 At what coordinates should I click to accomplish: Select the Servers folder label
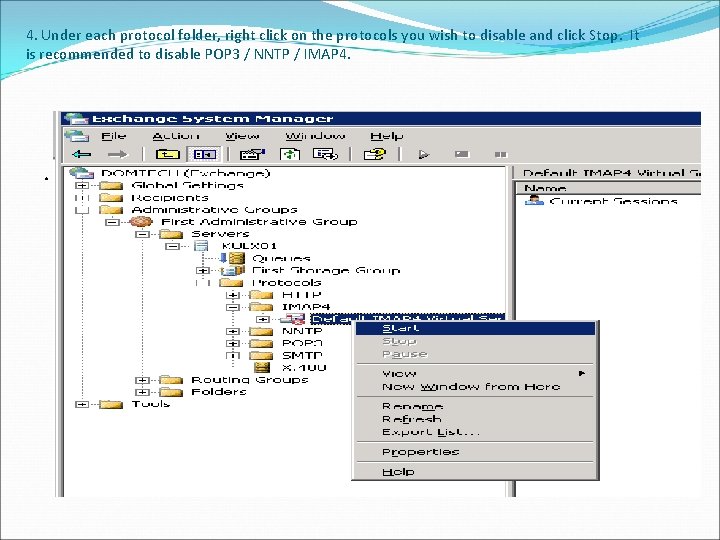point(220,234)
